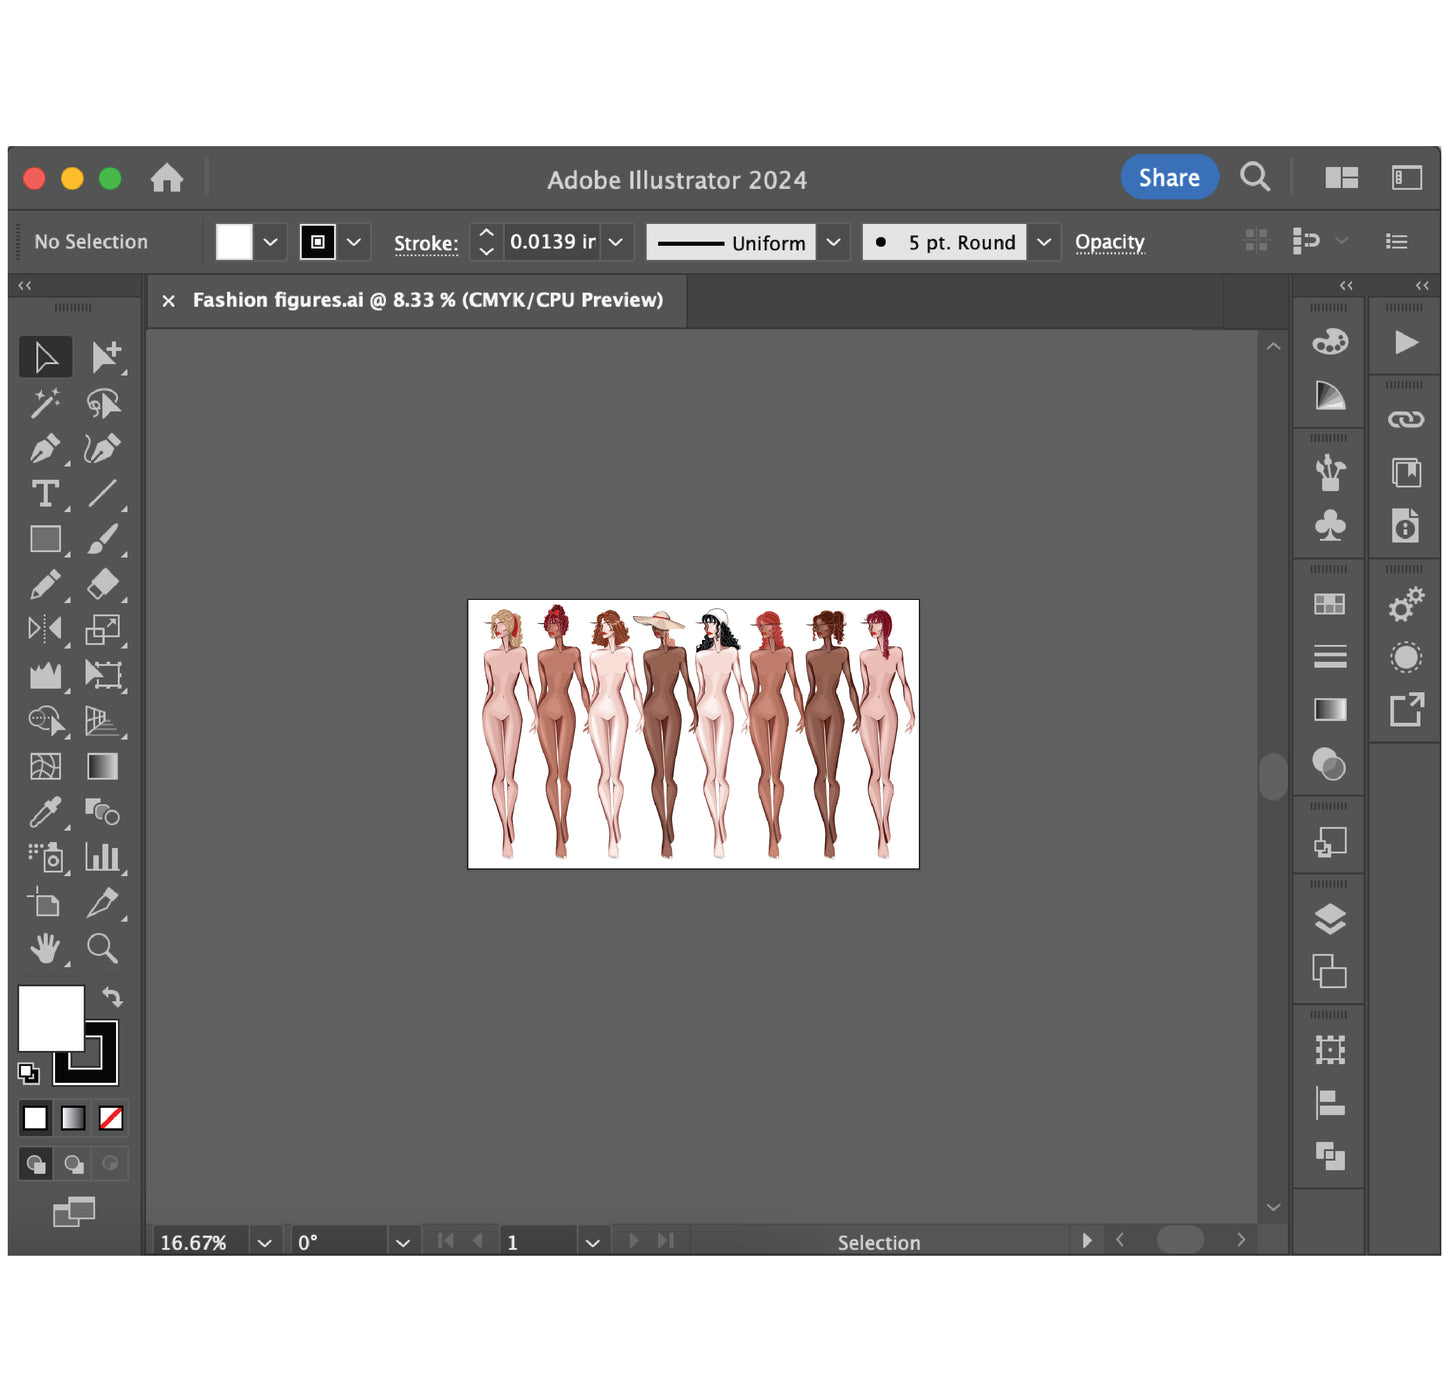The image size is (1445, 1375).
Task: Choose the Type tool
Action: [45, 494]
